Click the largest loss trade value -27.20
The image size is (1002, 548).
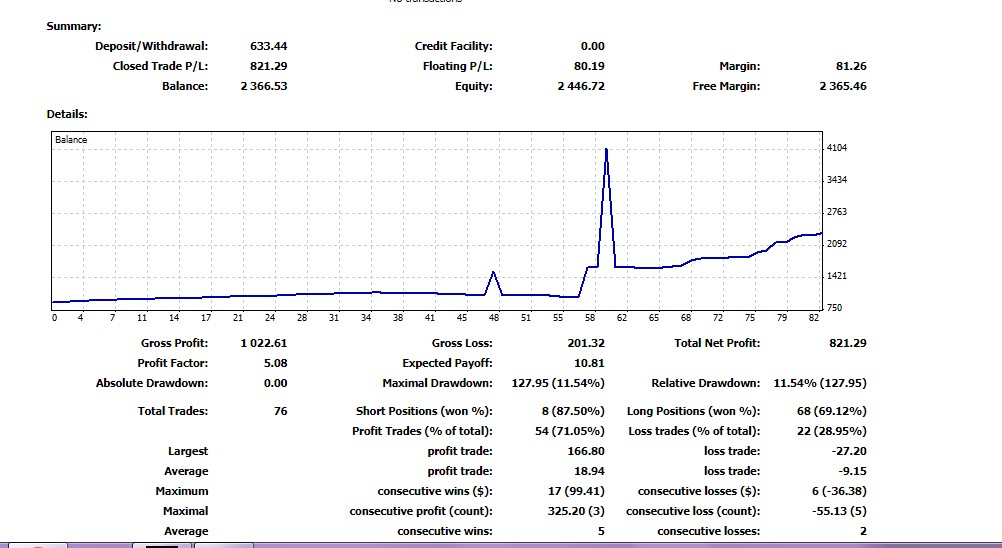click(x=849, y=451)
